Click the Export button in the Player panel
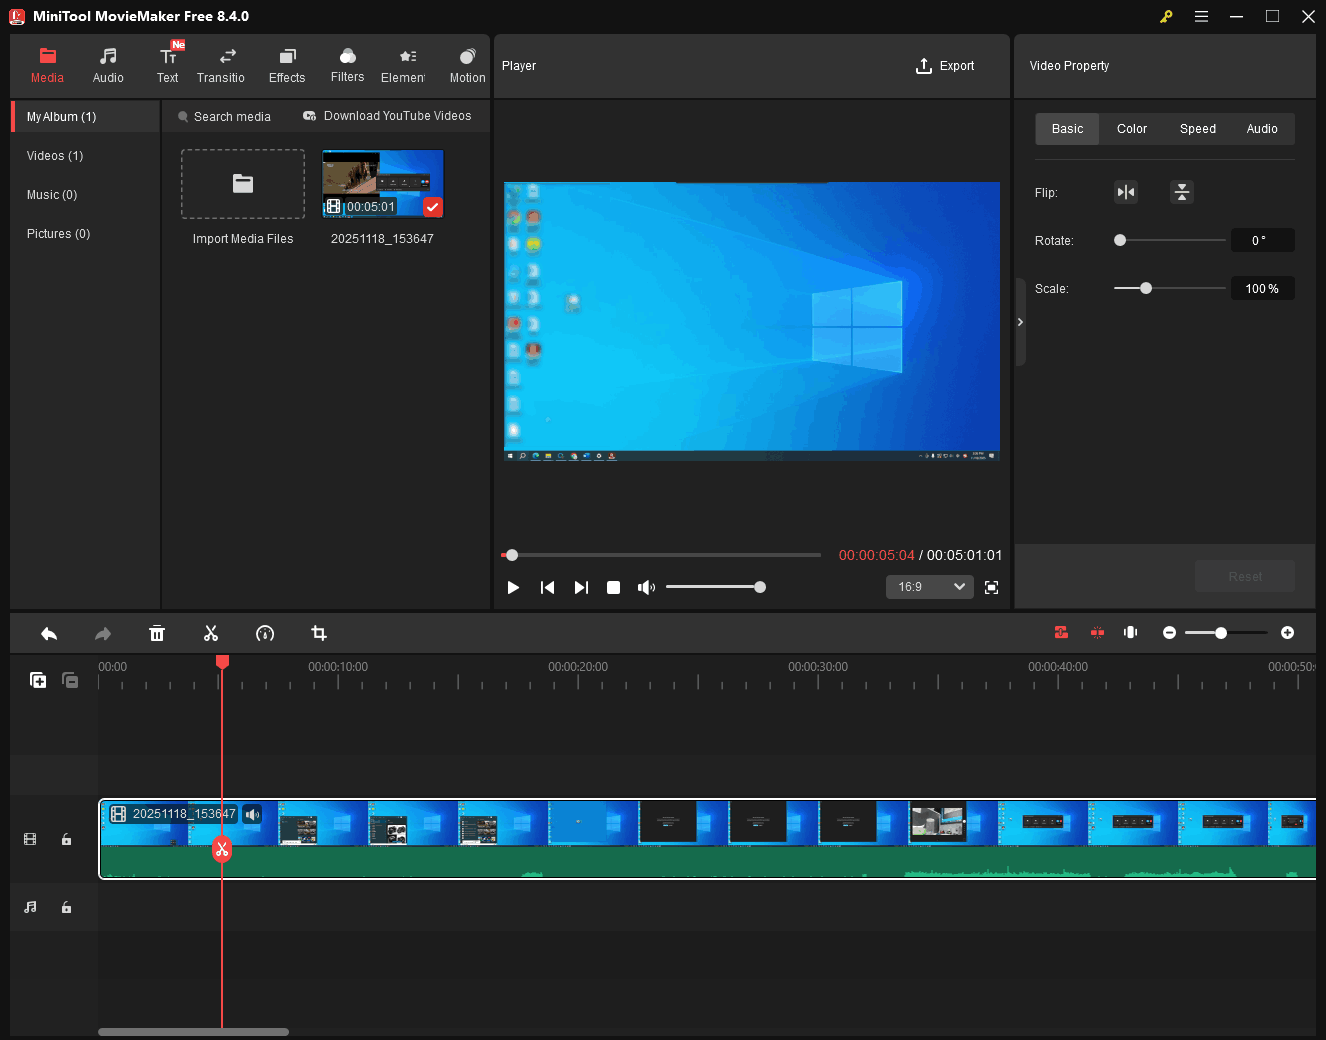The image size is (1326, 1040). [945, 65]
